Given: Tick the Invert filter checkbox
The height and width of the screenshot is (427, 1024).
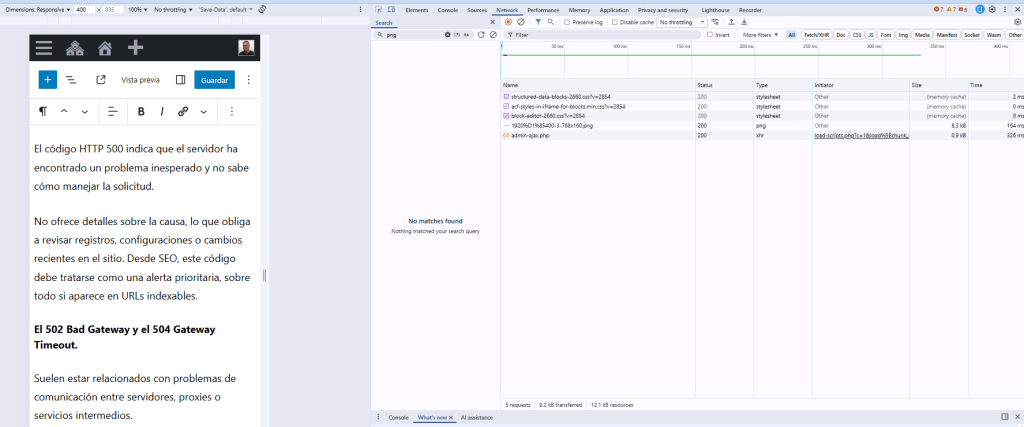Looking at the screenshot, I should tap(710, 34).
